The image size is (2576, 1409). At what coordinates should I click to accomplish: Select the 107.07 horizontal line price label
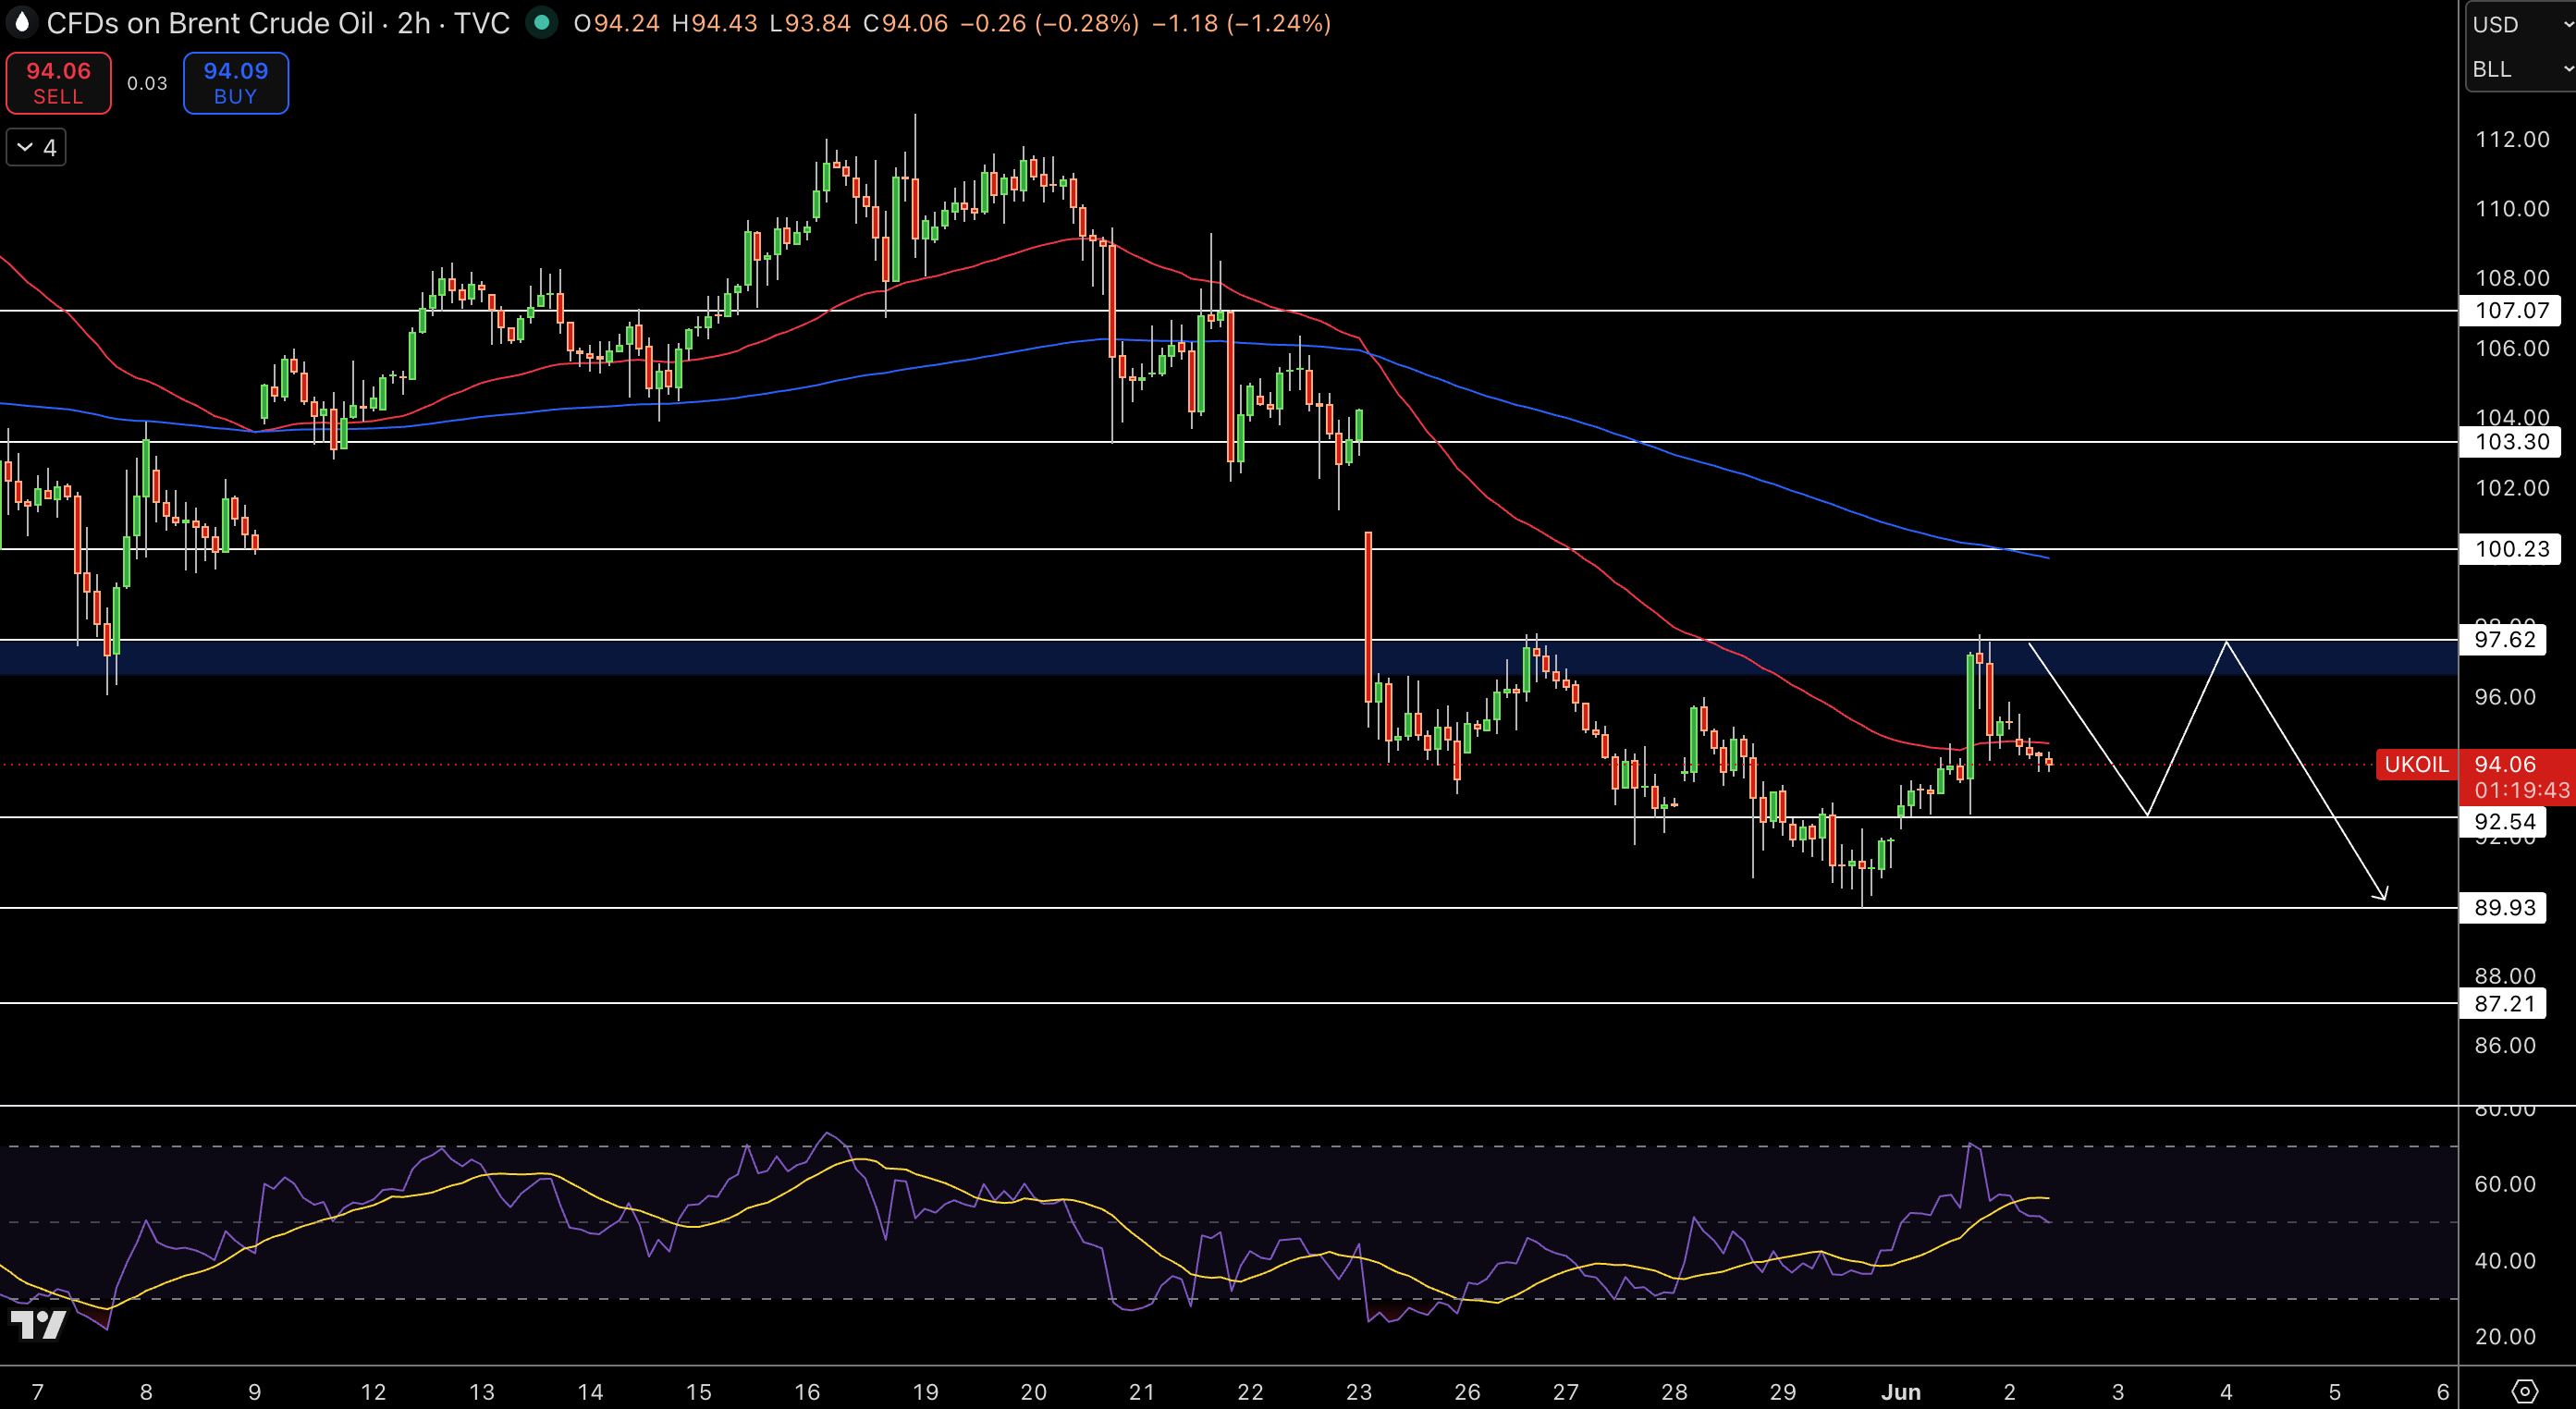pyautogui.click(x=2511, y=310)
